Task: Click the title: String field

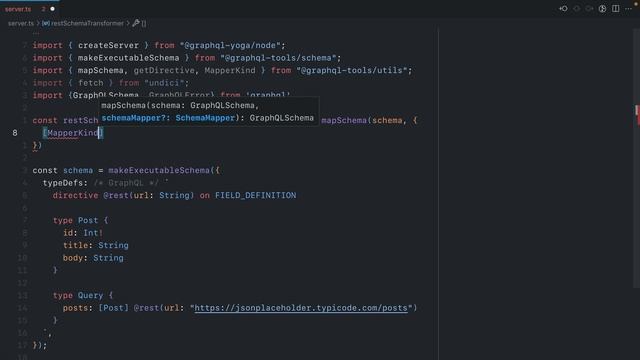Action: 96,245
